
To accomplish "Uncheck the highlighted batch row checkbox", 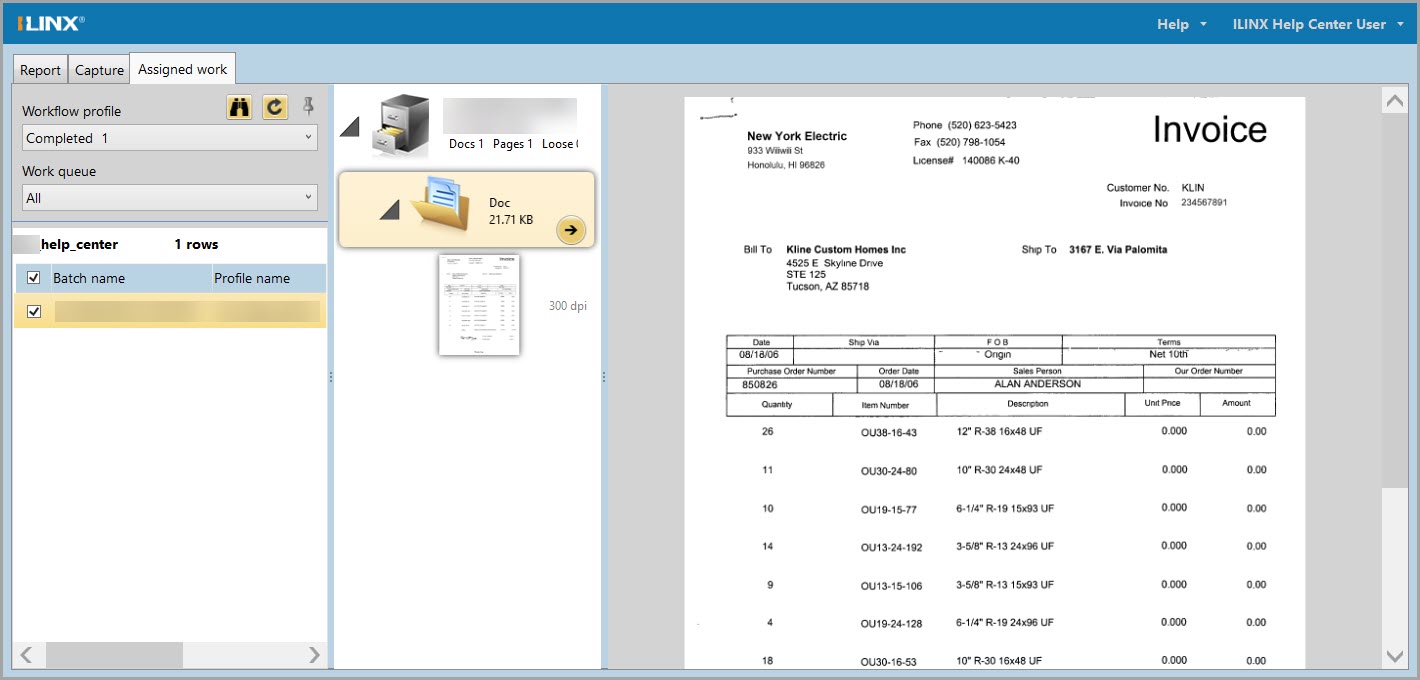I will pos(34,312).
